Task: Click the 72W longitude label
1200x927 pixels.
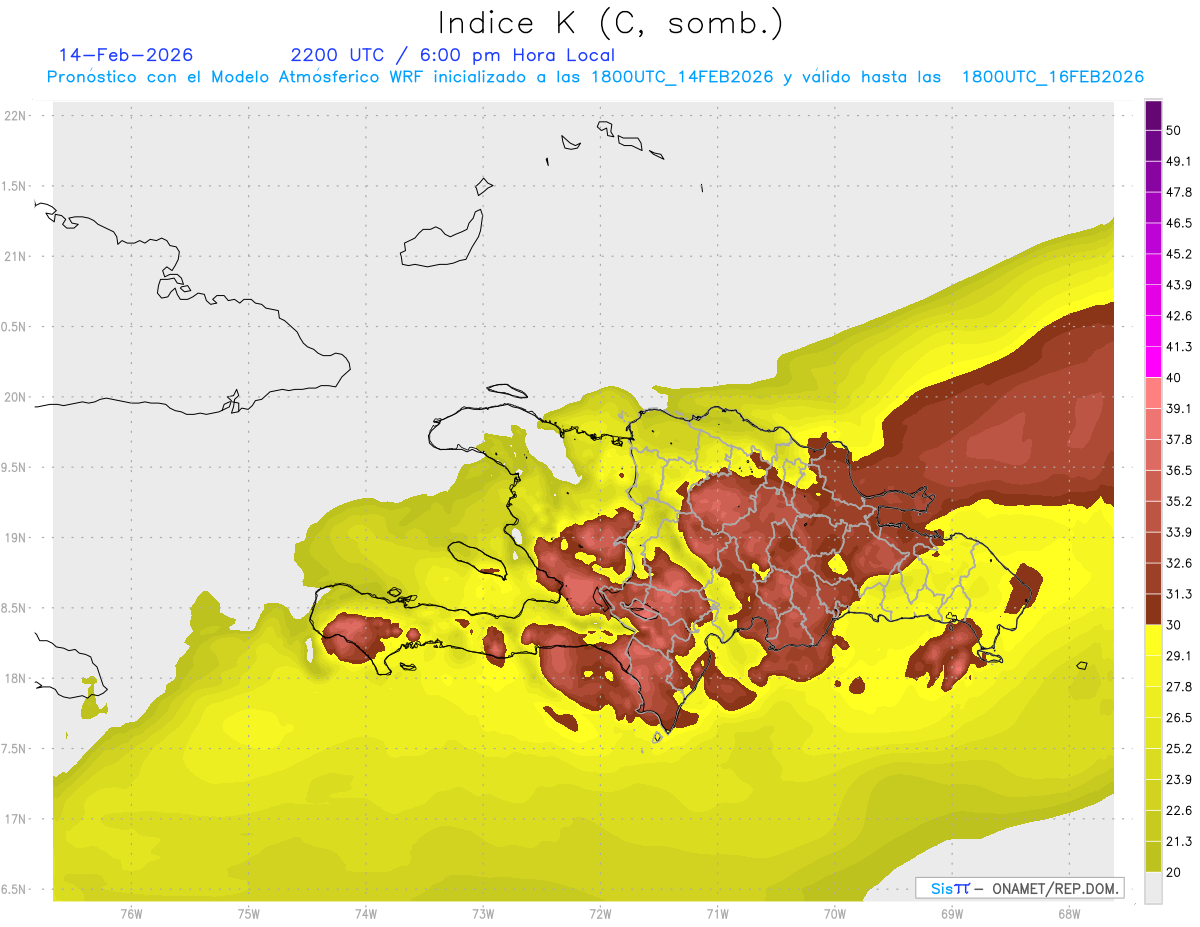Action: 600,914
